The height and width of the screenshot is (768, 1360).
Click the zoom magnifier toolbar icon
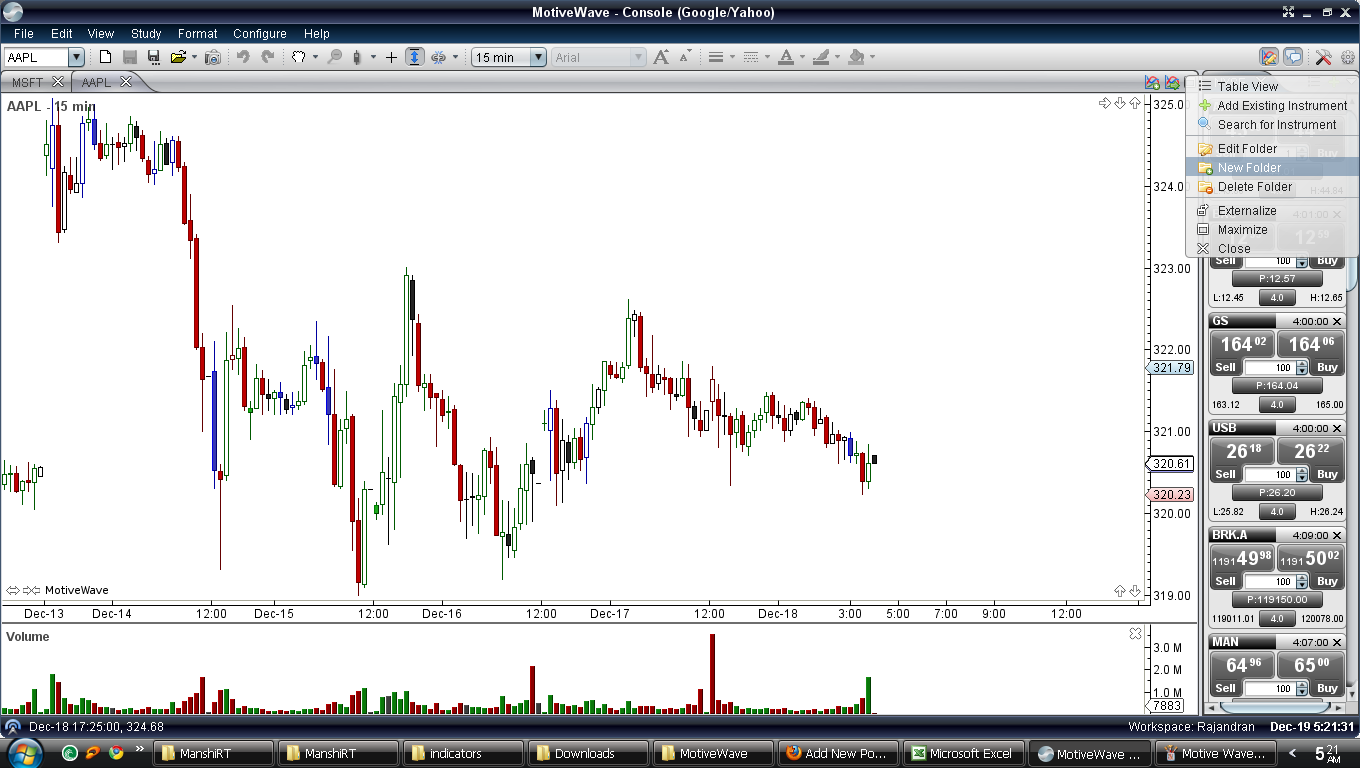coord(335,57)
